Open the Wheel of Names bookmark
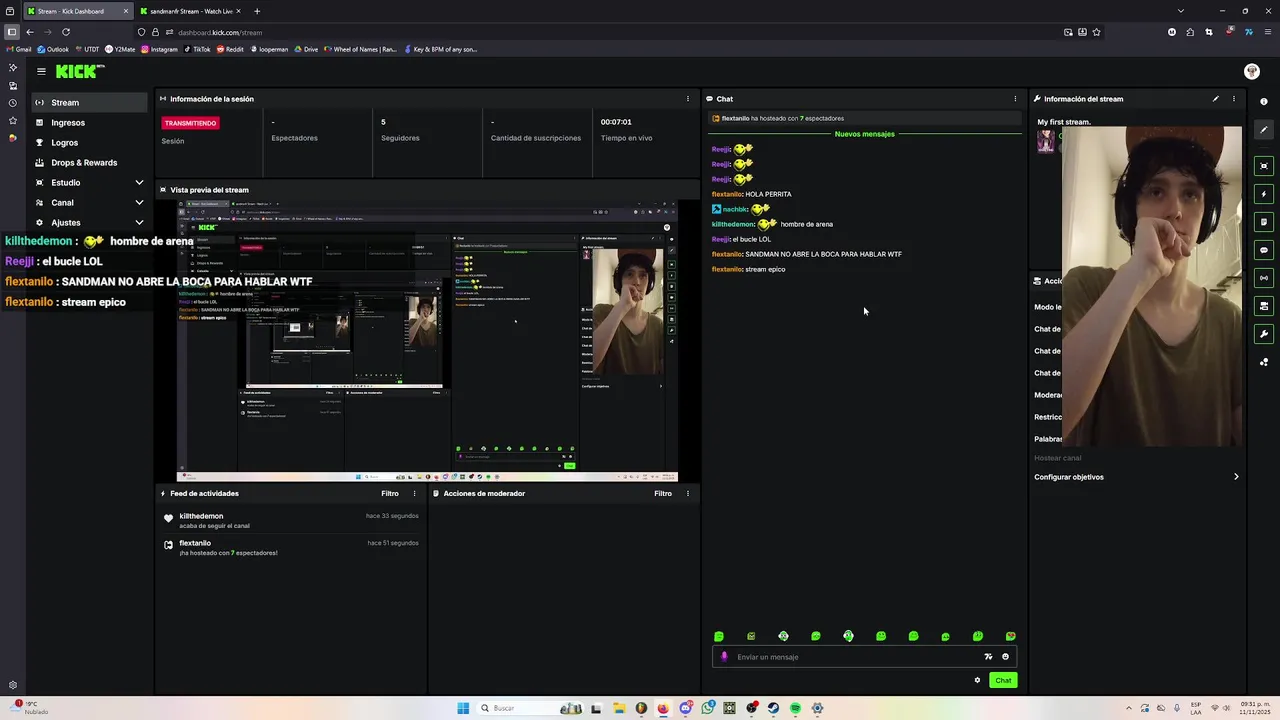 [360, 49]
